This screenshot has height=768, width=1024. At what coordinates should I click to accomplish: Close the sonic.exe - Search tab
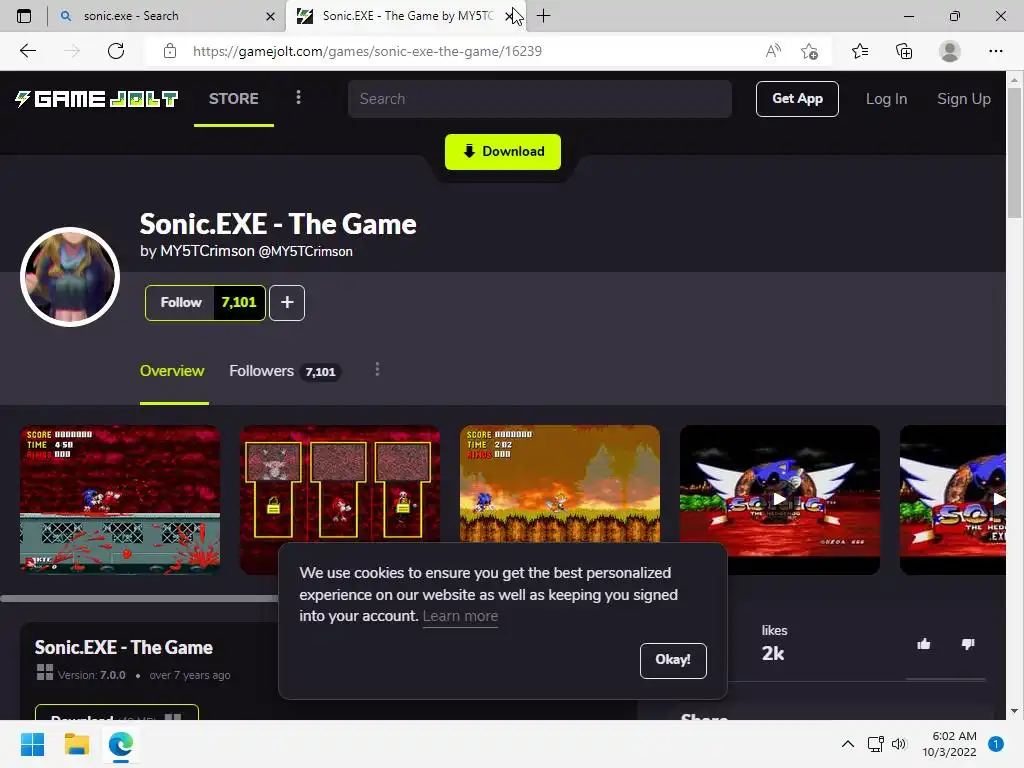[x=270, y=16]
